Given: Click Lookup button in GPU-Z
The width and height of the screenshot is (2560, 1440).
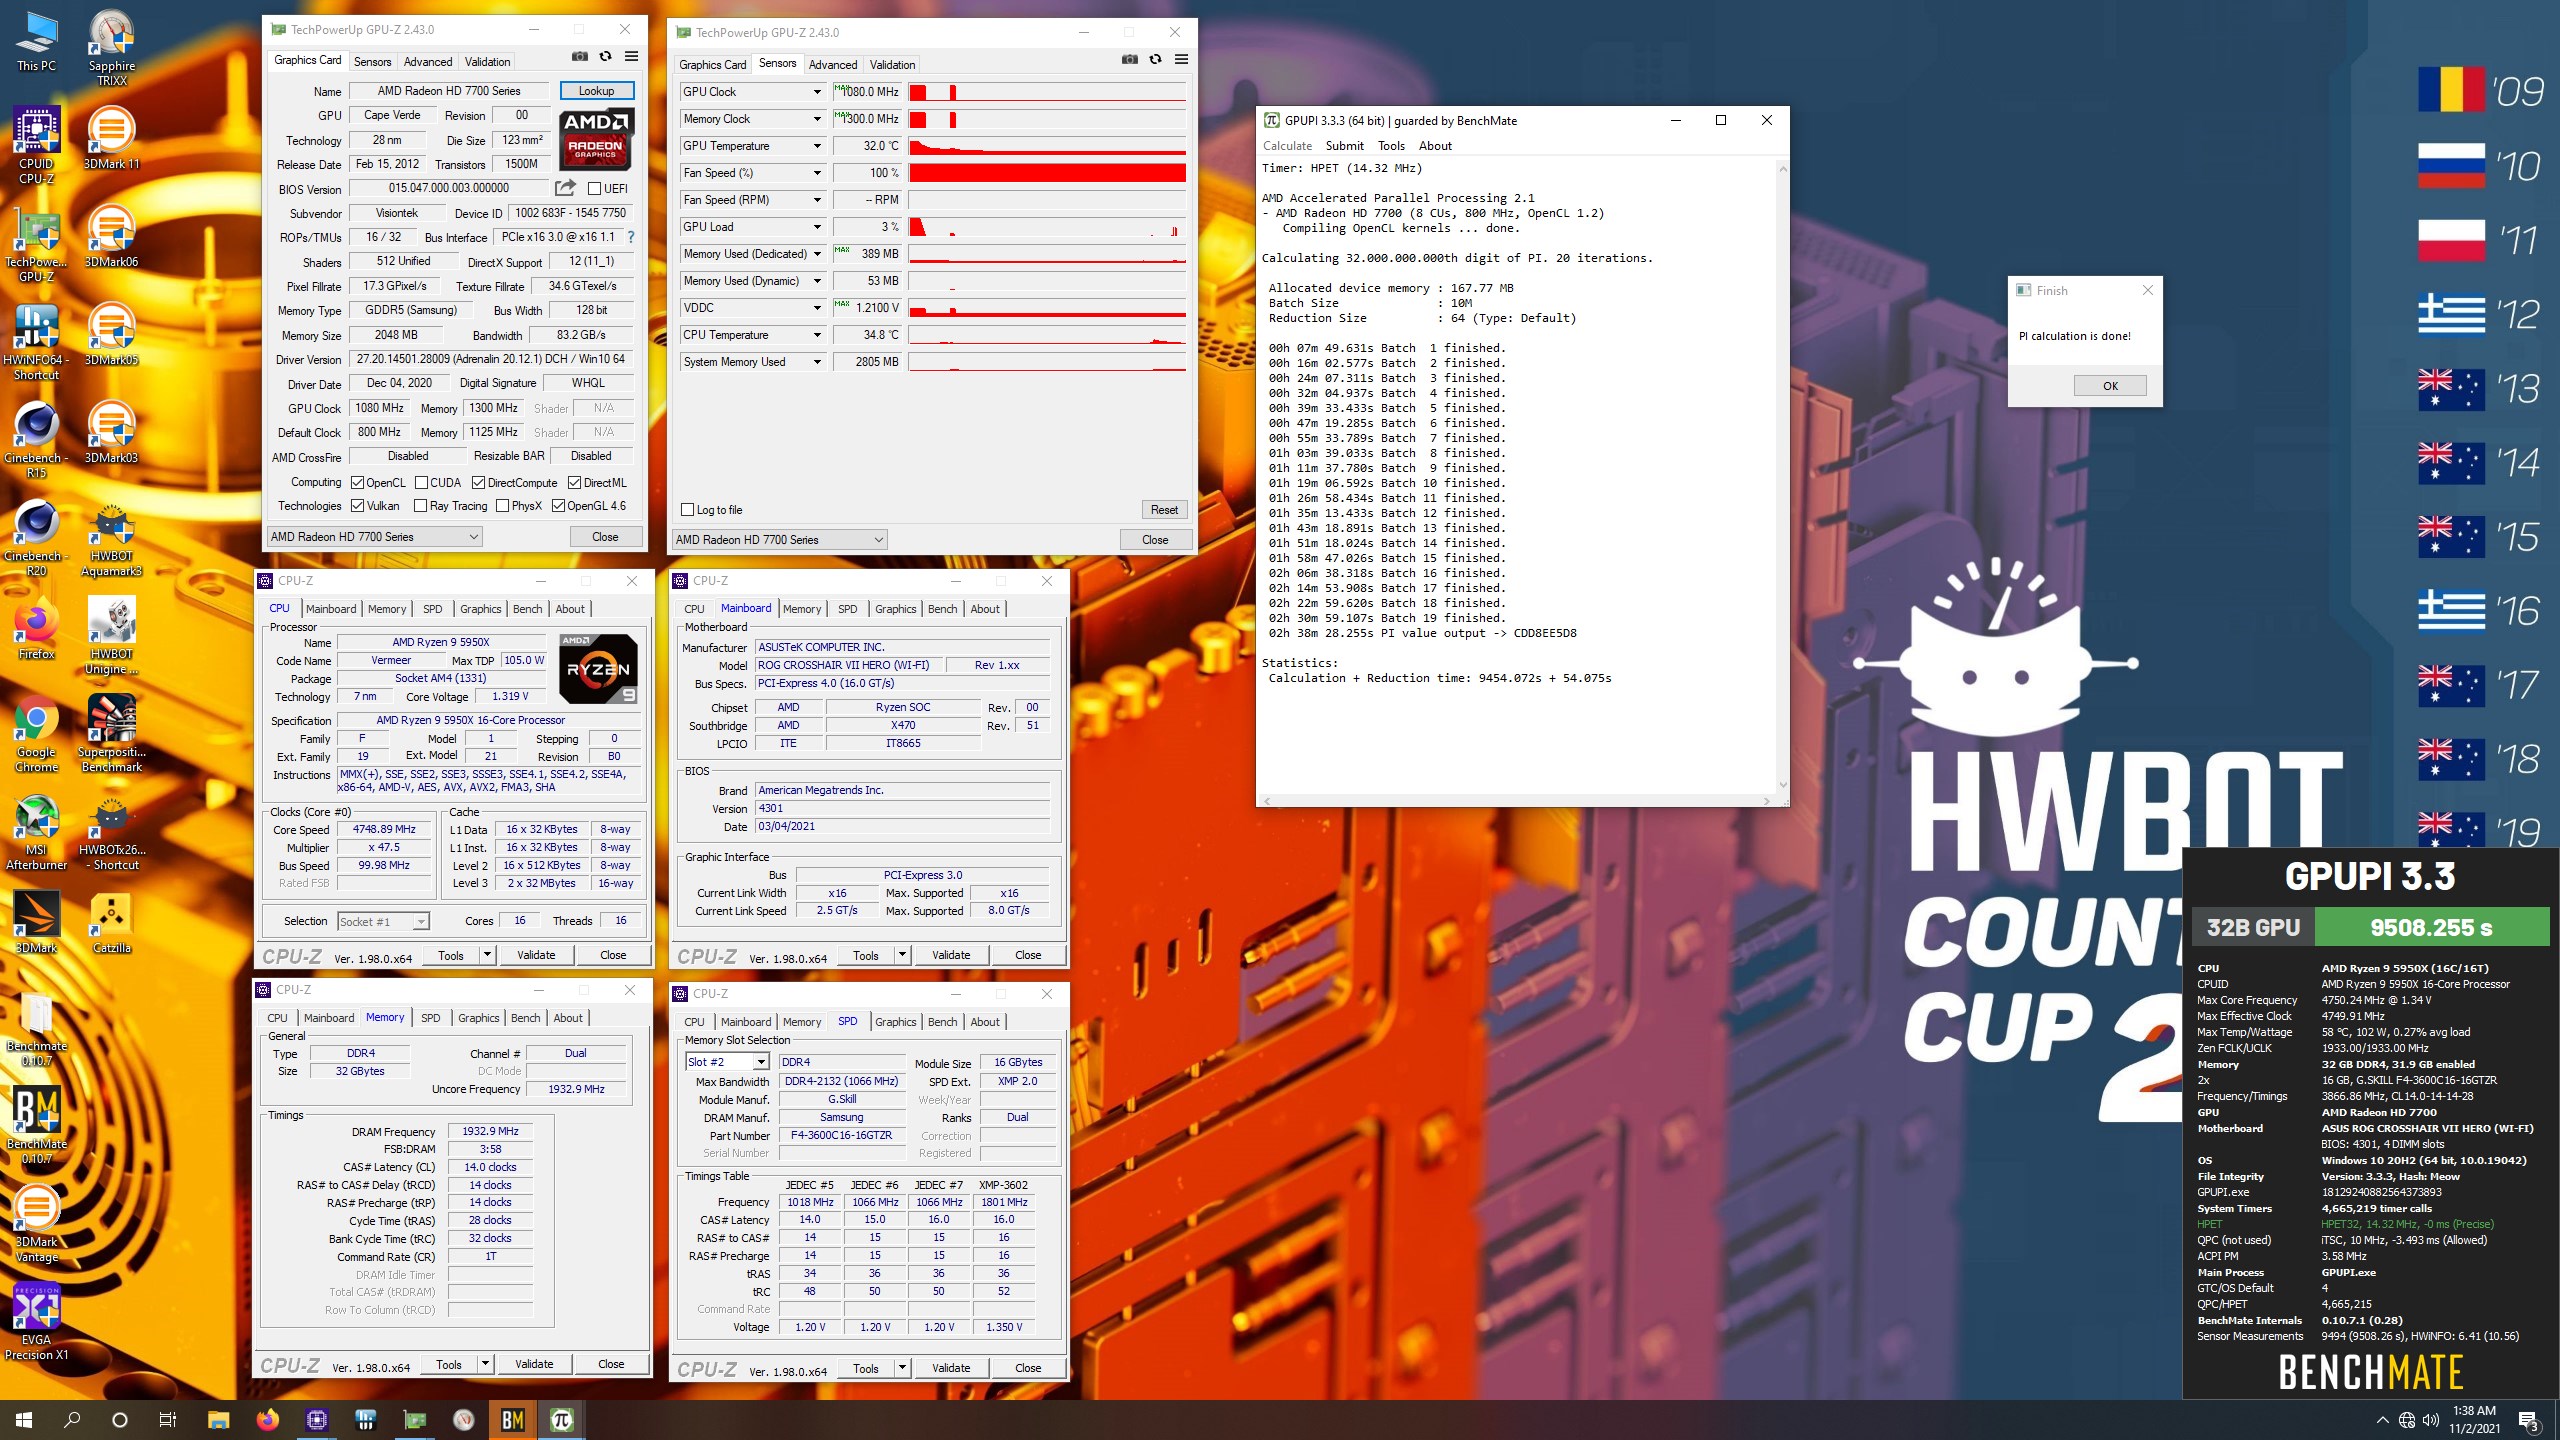Looking at the screenshot, I should [596, 91].
